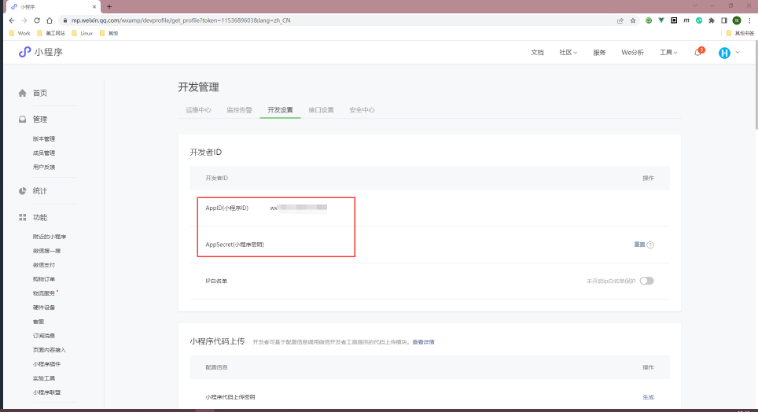Toggle the IP白名单 protection switch
Viewport: 758px width, 413px height.
coord(646,281)
